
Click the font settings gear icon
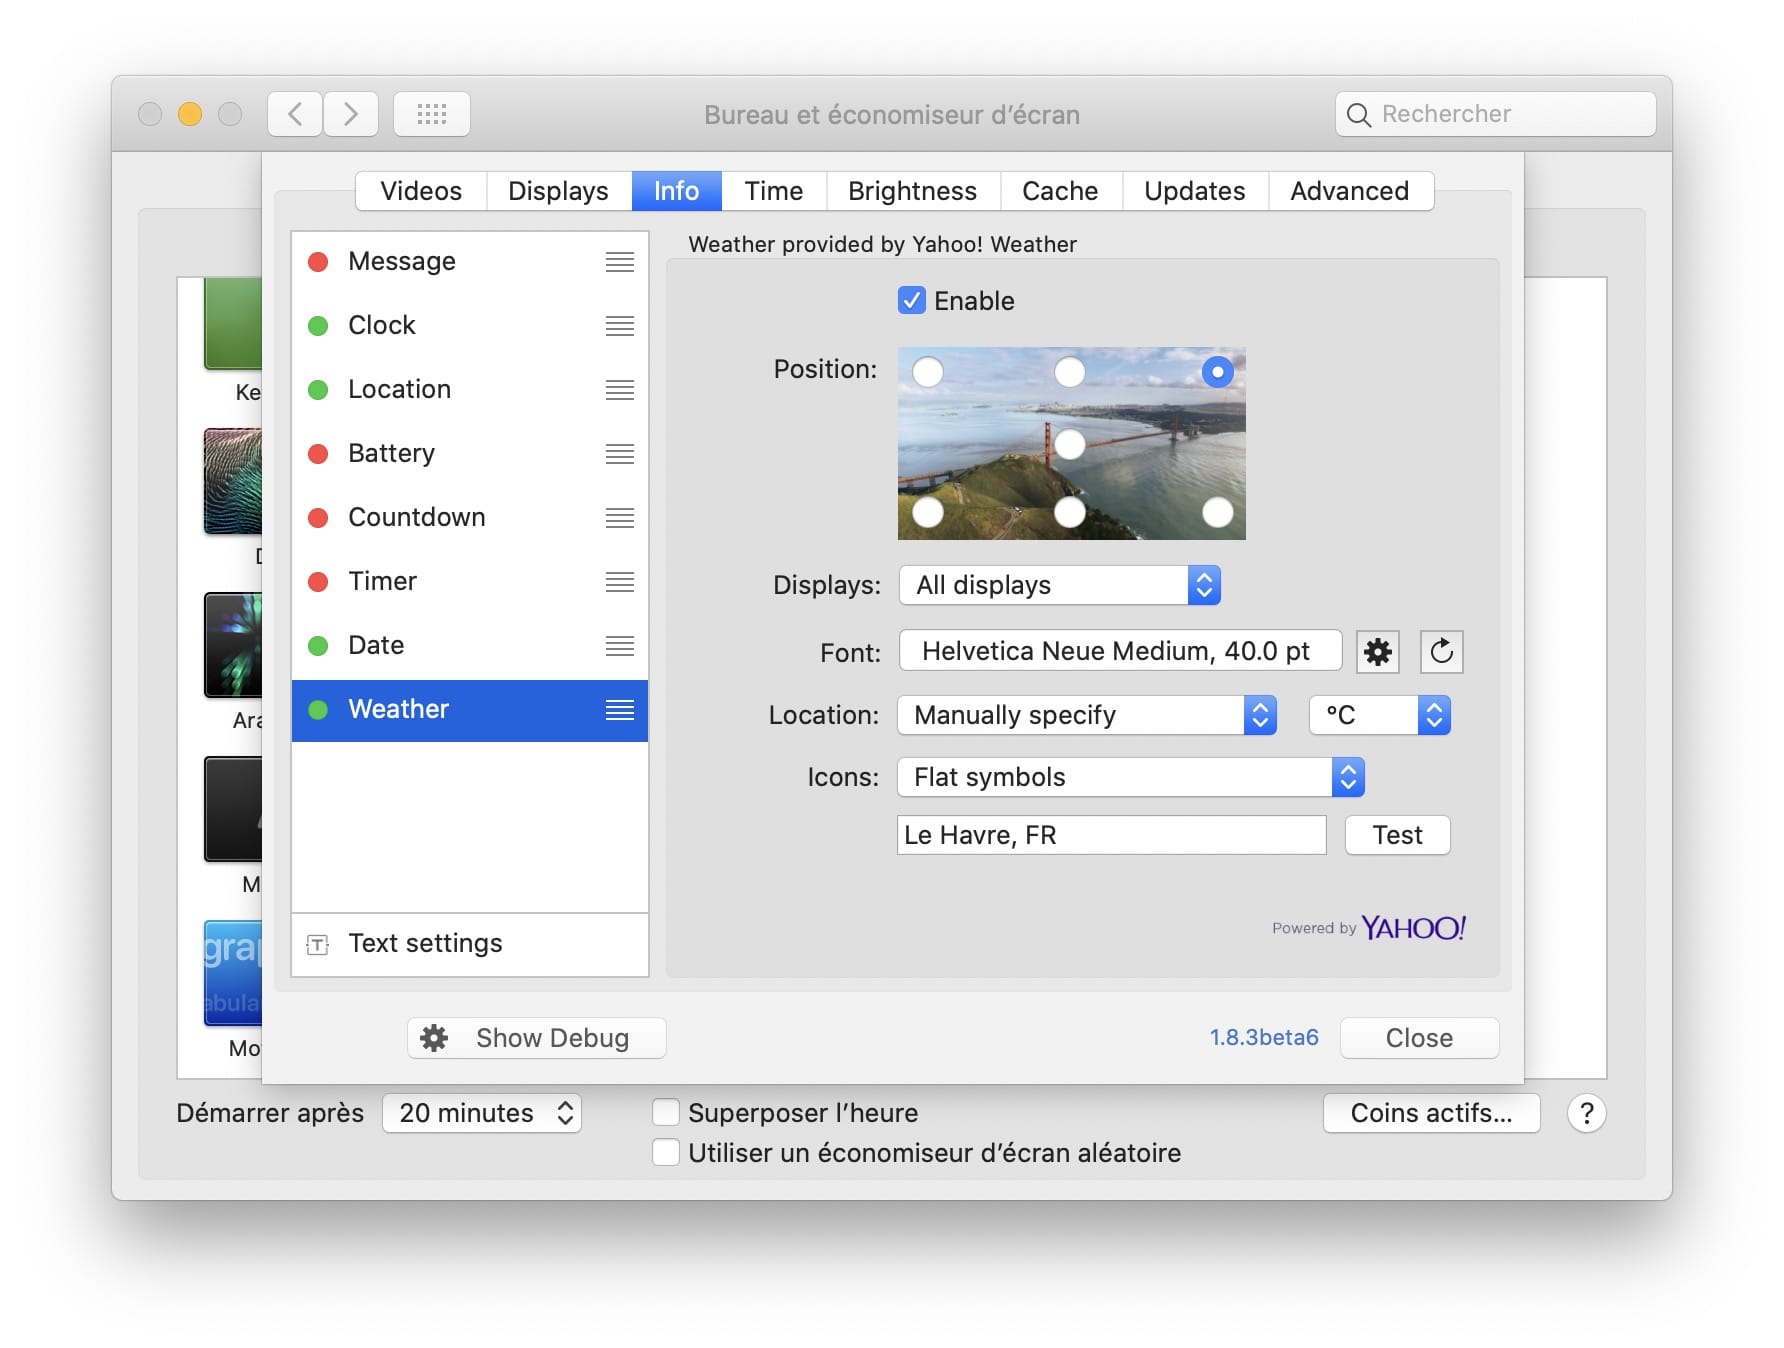coord(1377,652)
